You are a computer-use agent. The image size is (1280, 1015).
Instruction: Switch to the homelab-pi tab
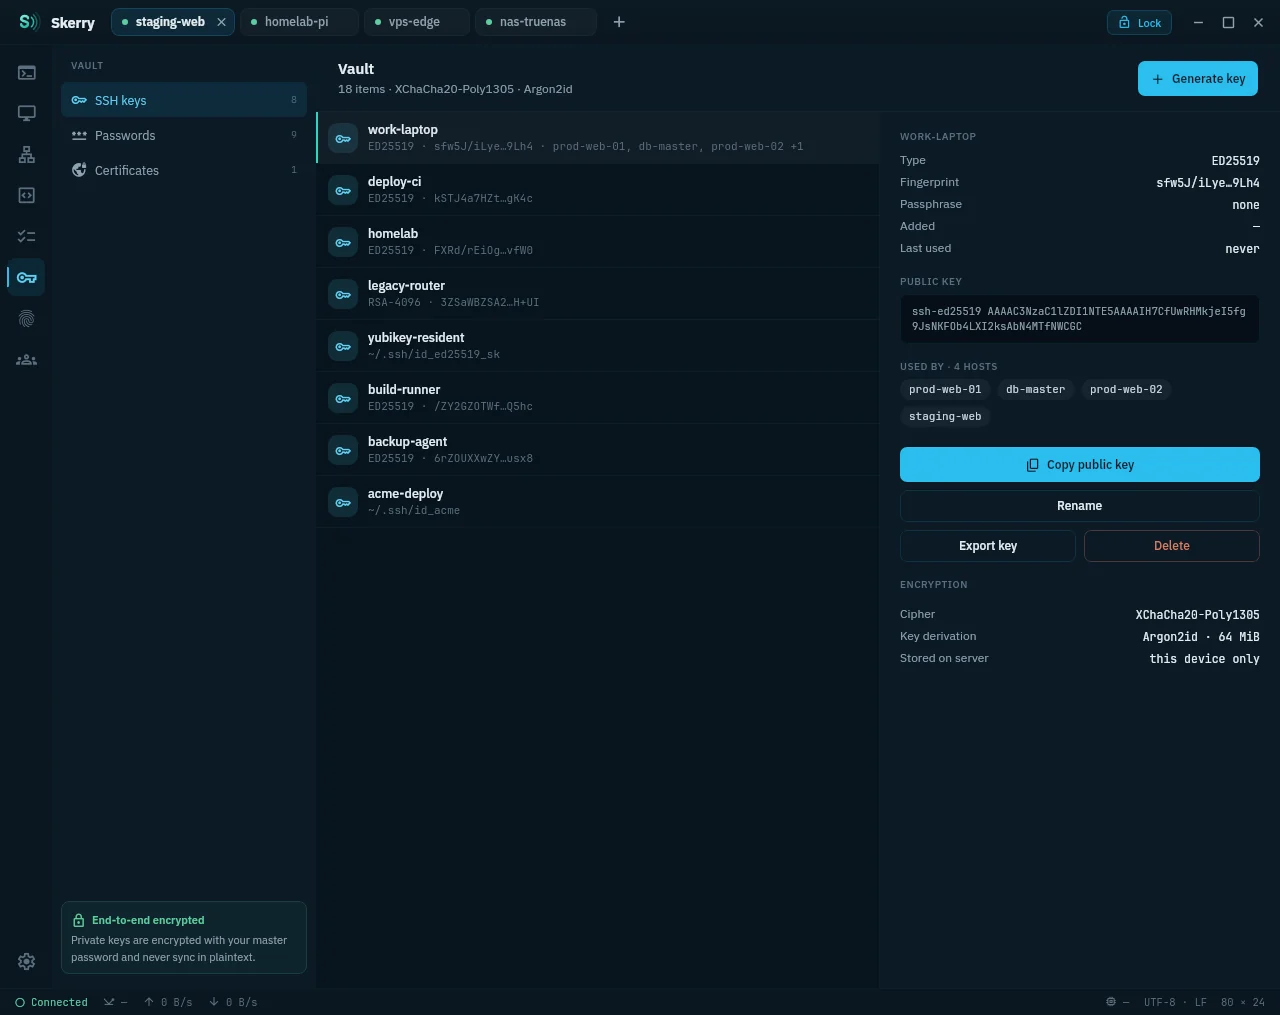(x=299, y=22)
